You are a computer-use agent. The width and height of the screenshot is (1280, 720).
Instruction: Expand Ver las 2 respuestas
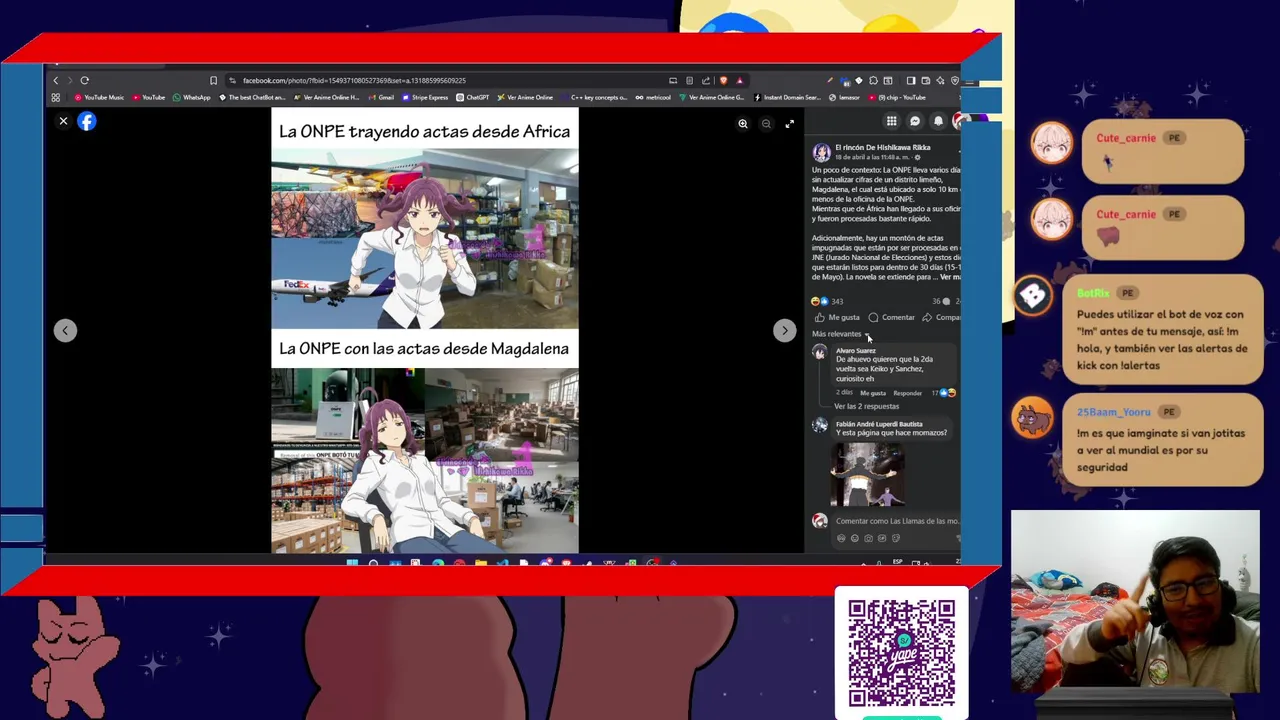[866, 406]
